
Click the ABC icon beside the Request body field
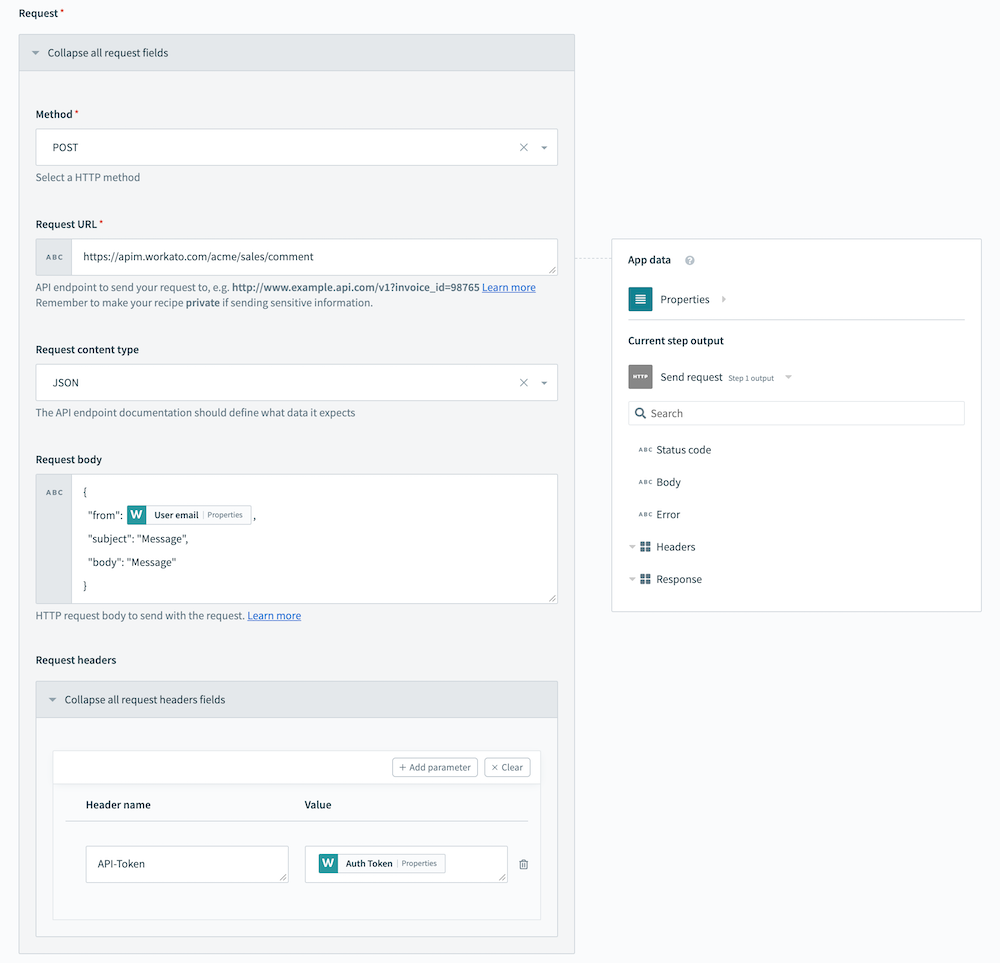53,492
